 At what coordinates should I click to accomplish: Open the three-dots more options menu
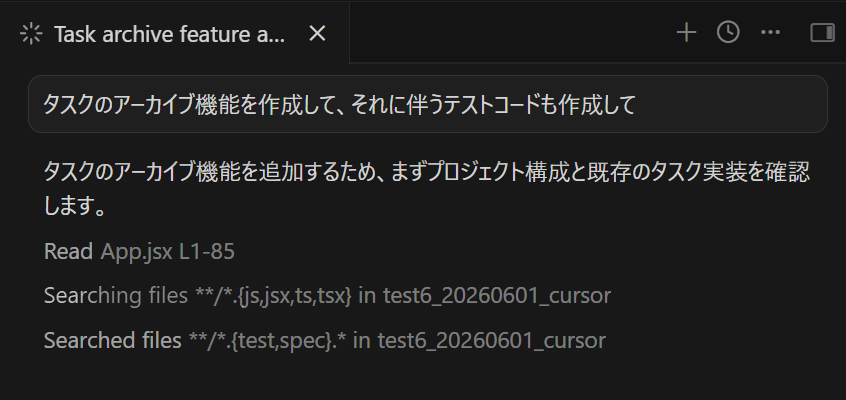(x=770, y=33)
